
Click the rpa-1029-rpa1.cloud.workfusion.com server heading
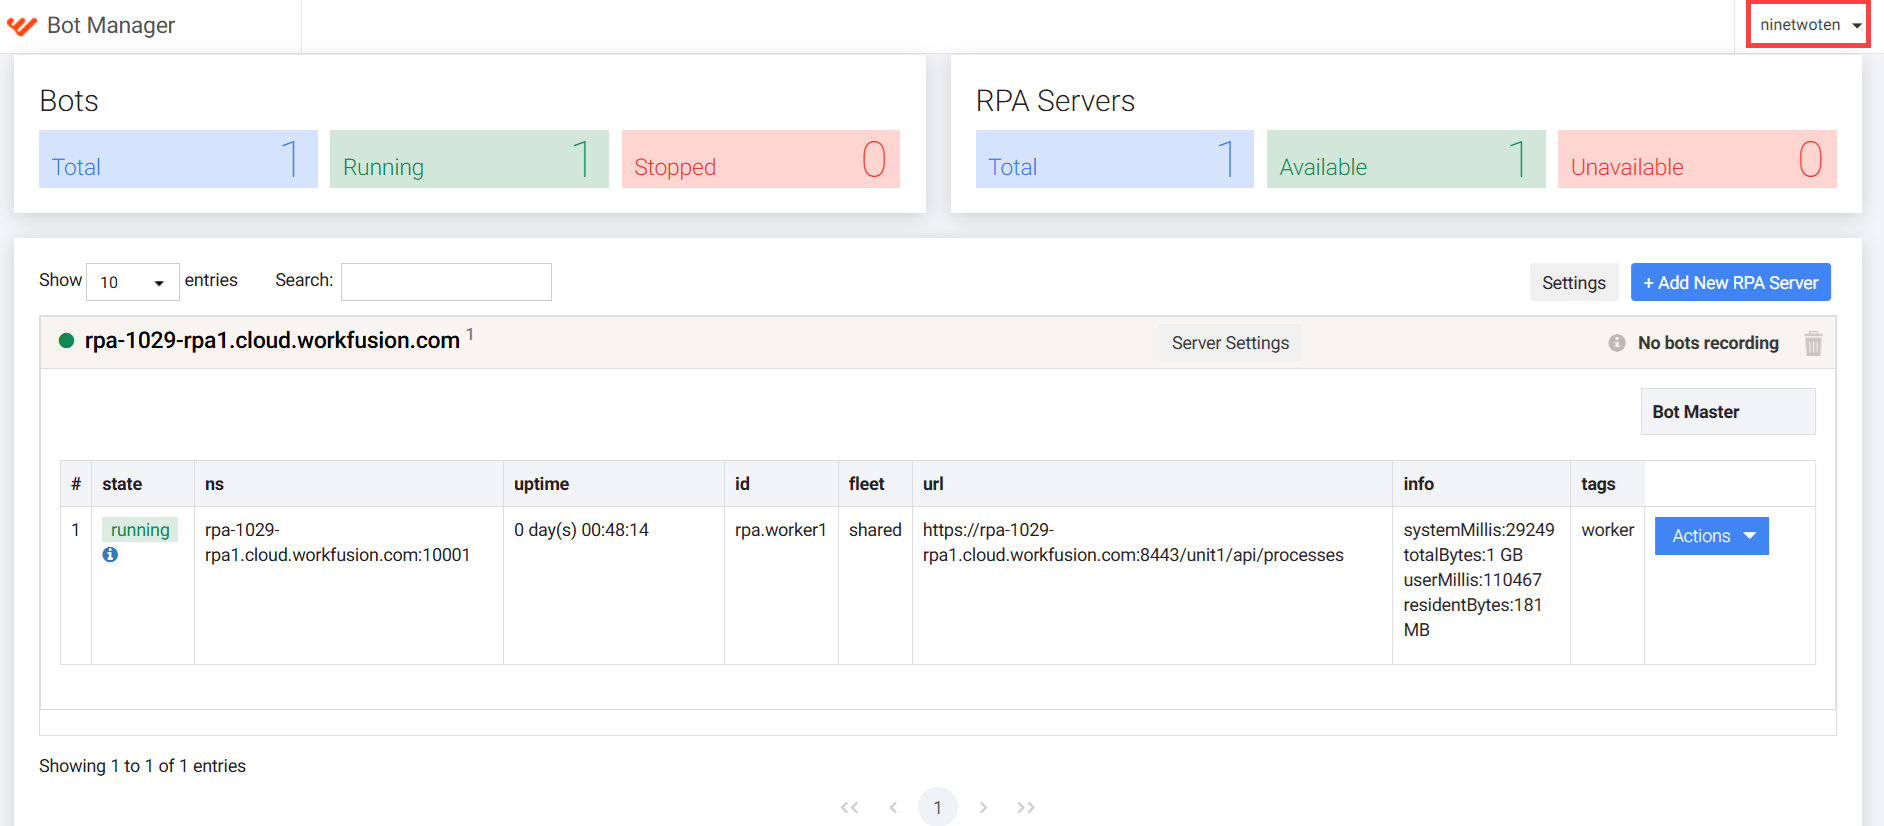tap(272, 341)
